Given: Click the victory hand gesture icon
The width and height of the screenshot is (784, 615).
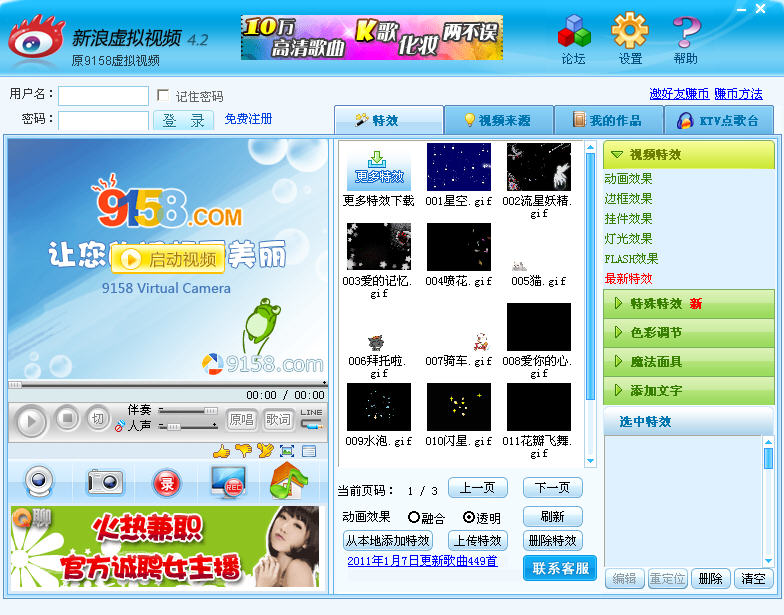Looking at the screenshot, I should pyautogui.click(x=266, y=450).
